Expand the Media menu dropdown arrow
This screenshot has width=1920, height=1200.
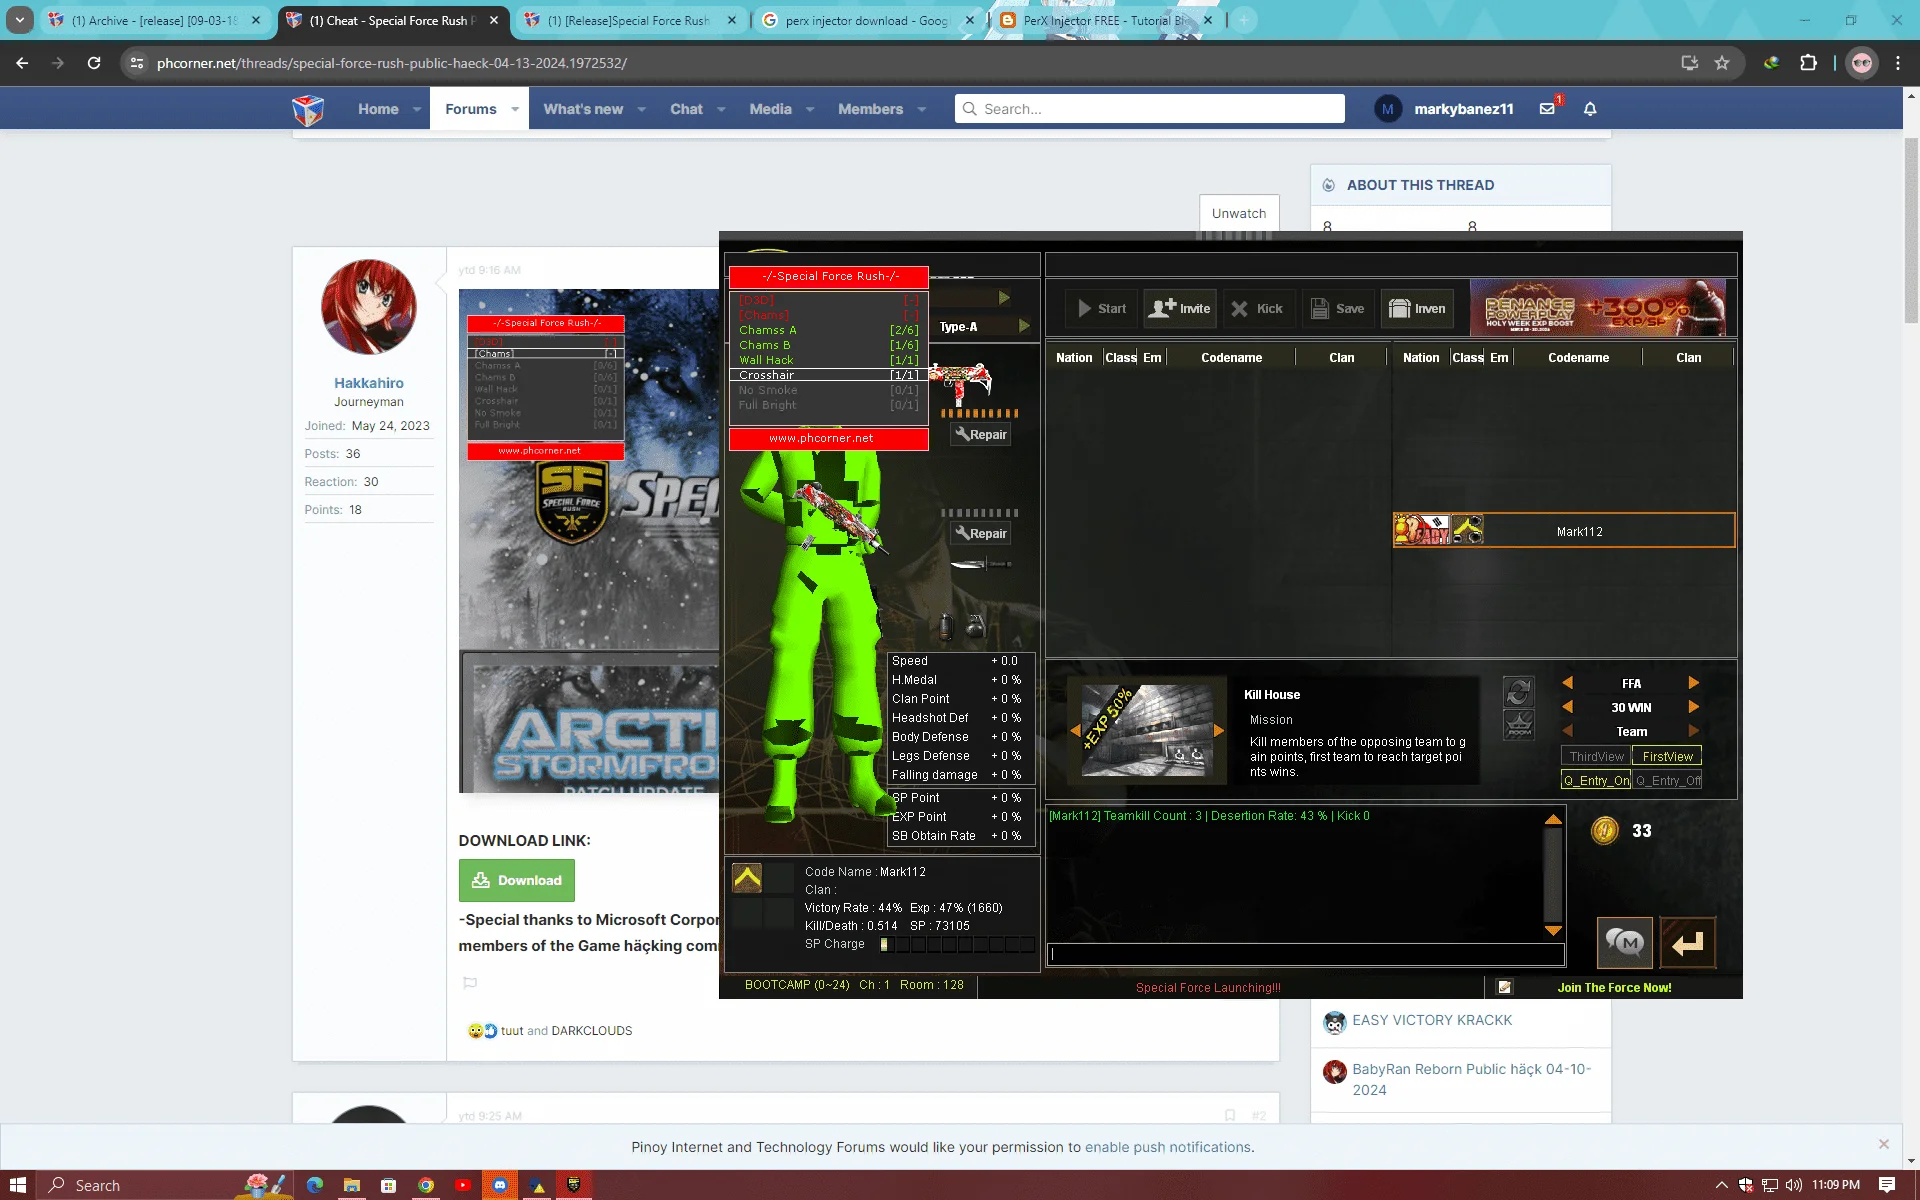tap(810, 109)
